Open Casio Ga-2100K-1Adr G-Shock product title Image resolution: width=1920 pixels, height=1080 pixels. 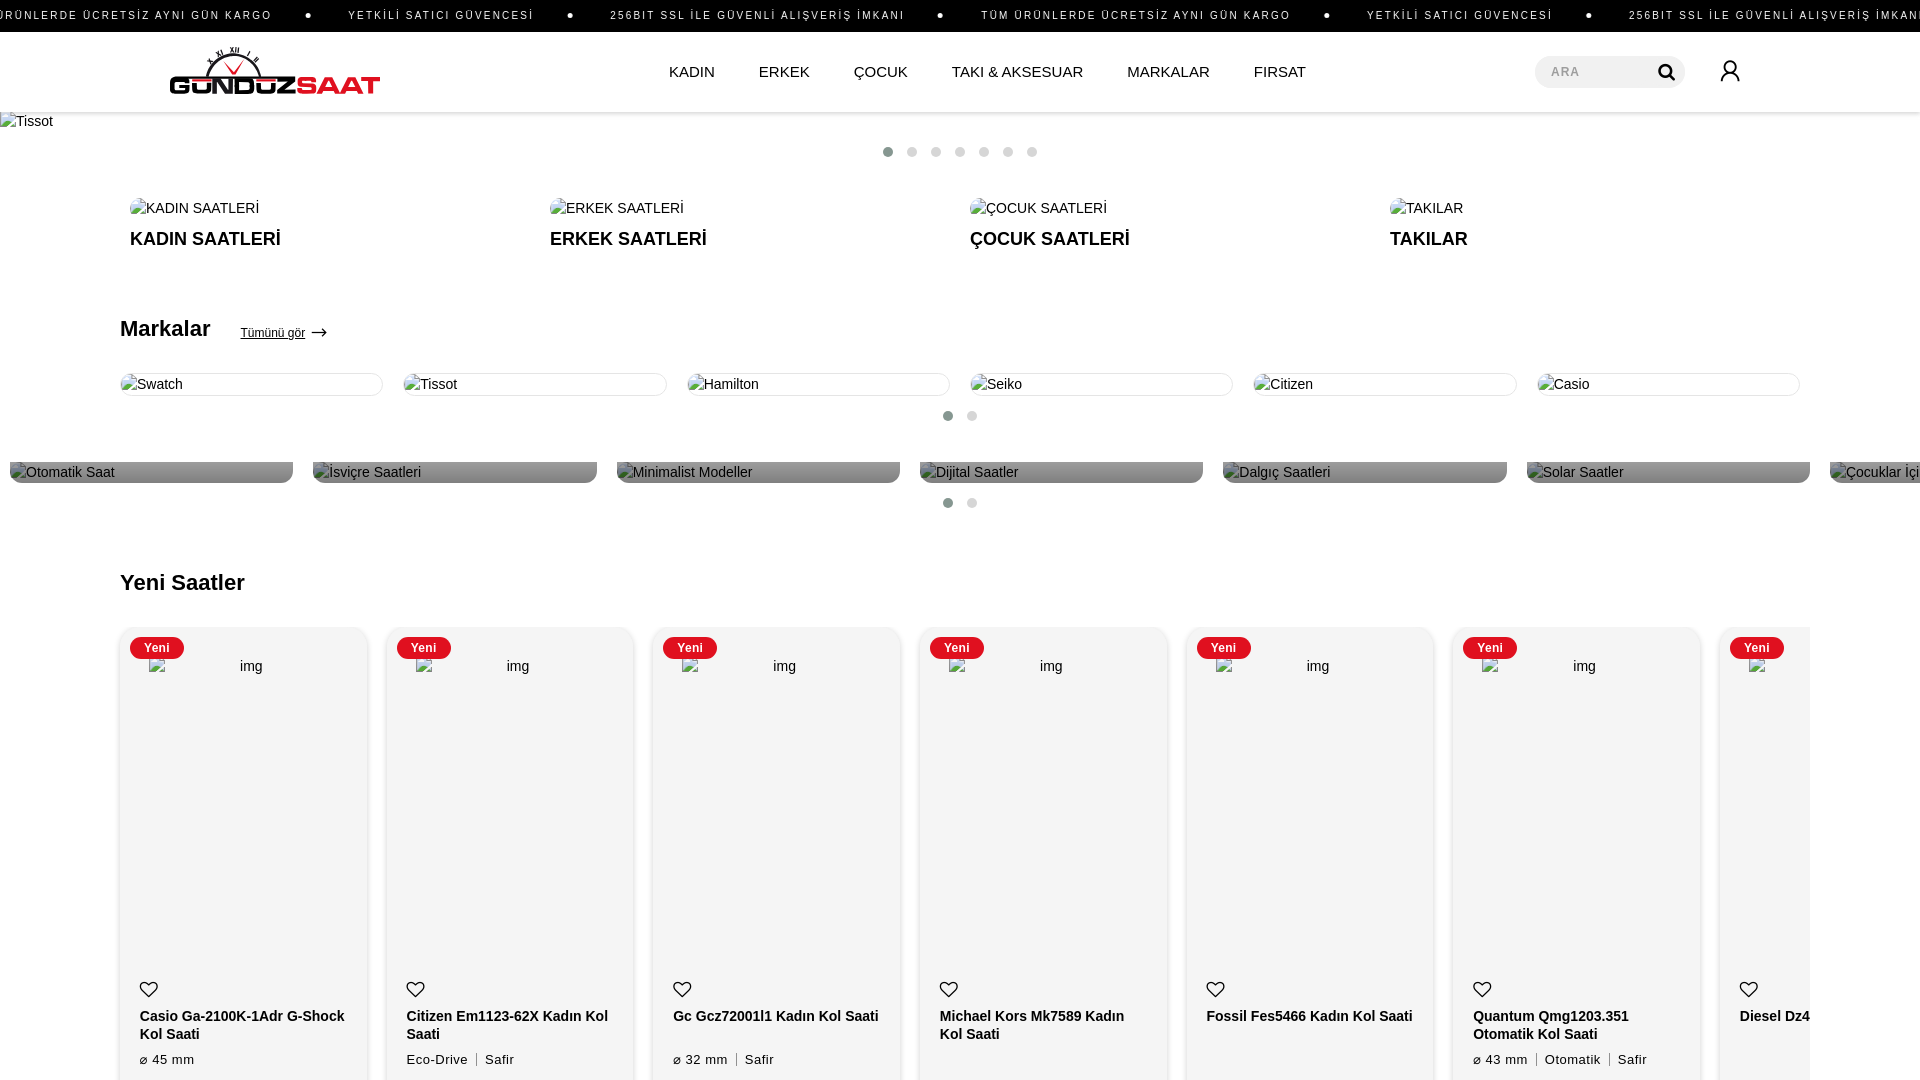click(x=242, y=1025)
